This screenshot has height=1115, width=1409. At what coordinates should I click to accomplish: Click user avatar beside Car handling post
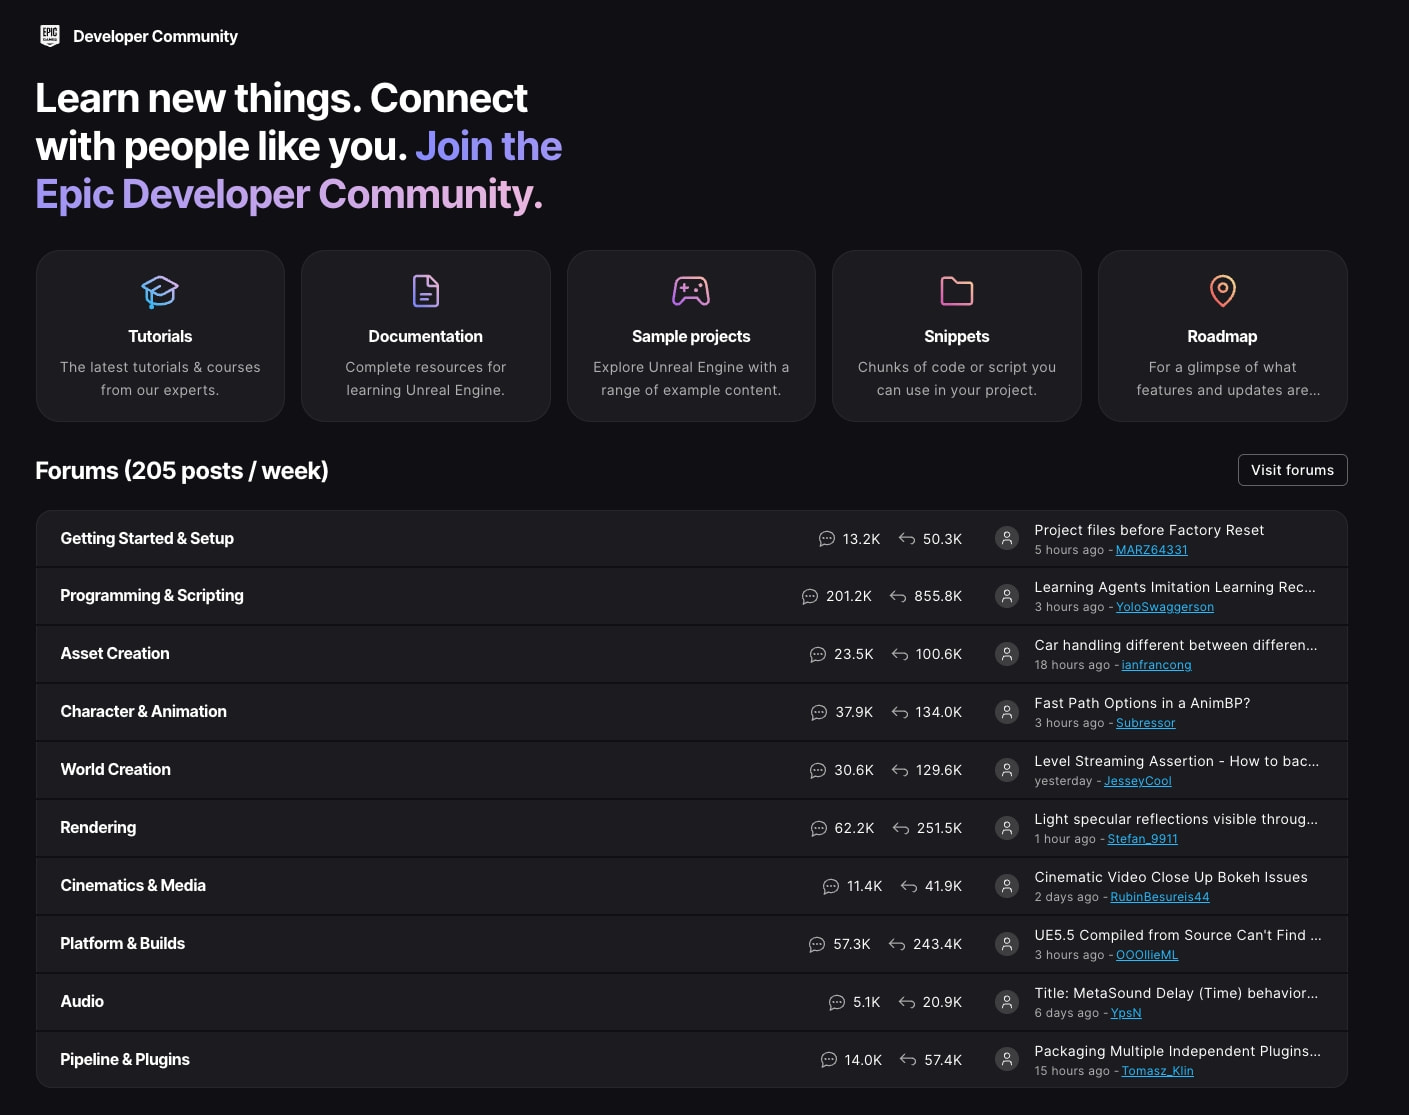[x=1007, y=654]
